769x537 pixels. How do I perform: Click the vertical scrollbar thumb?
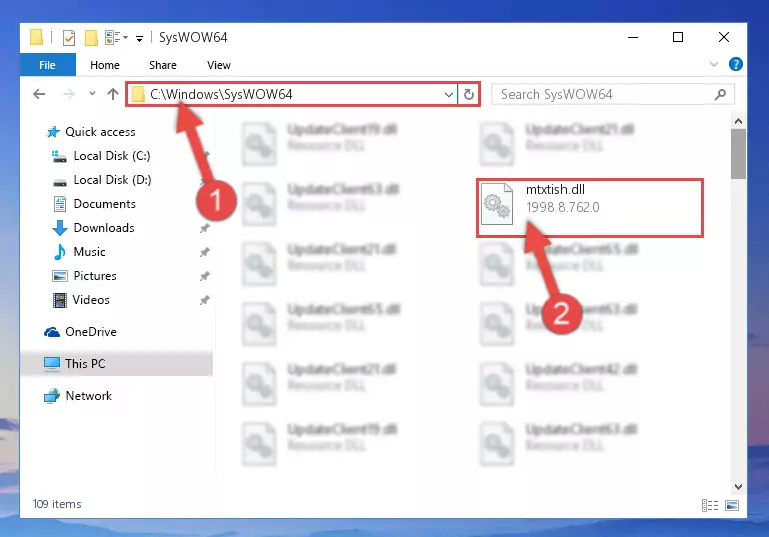pos(738,154)
